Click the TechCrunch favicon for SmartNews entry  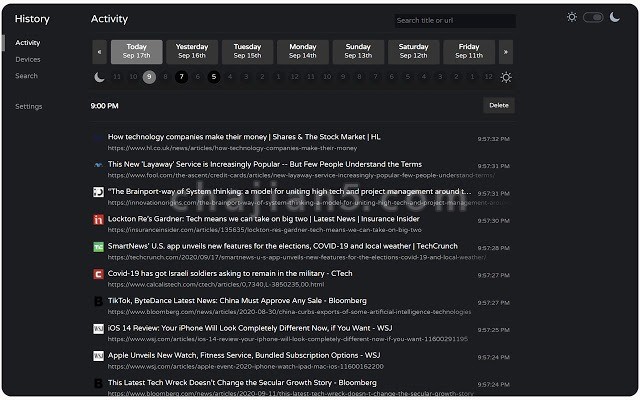click(x=98, y=247)
